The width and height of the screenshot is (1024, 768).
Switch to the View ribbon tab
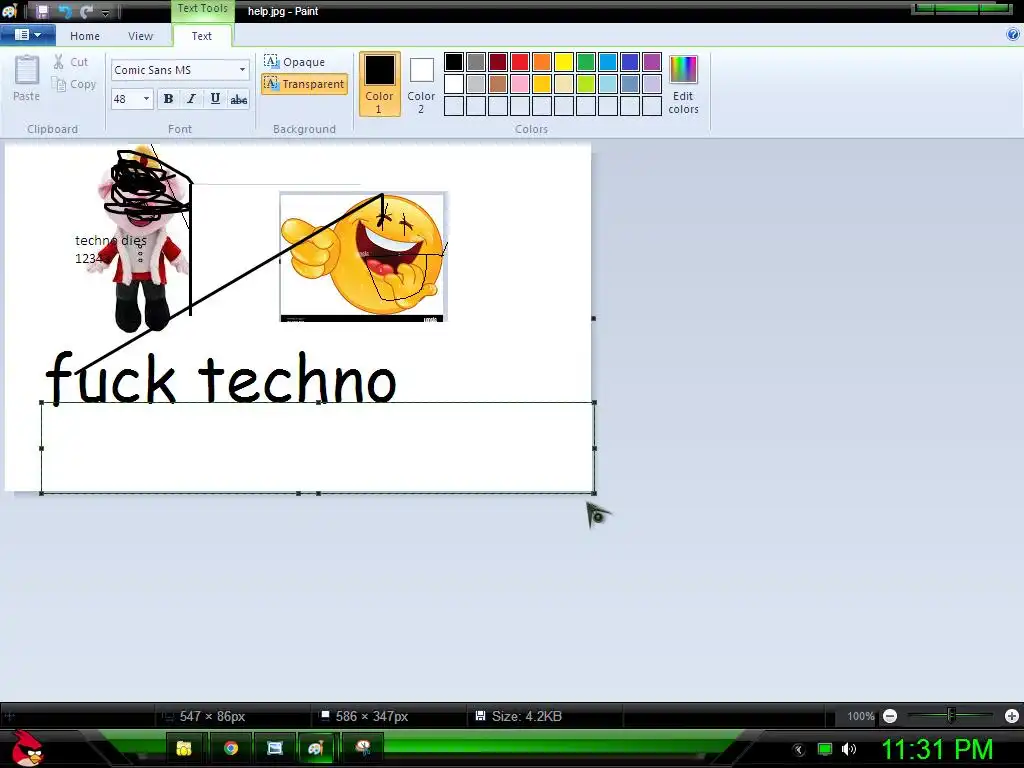(x=140, y=36)
